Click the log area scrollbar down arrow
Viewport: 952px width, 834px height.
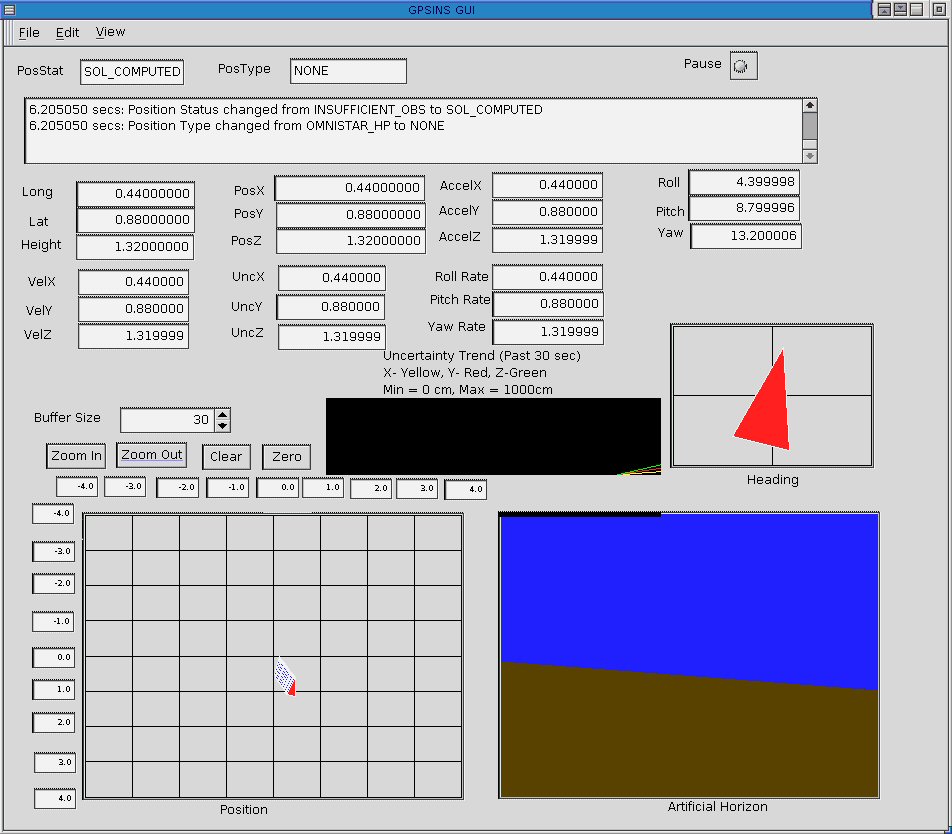pyautogui.click(x=809, y=156)
